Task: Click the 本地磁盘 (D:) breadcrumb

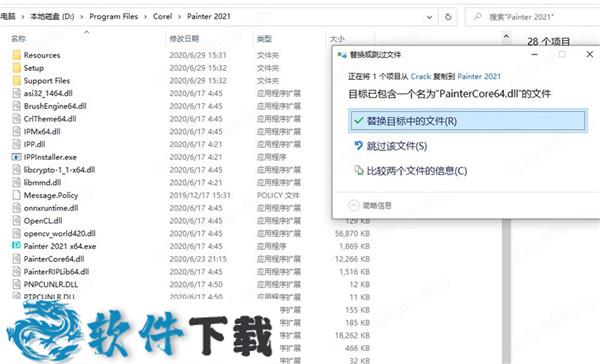Action: (52, 16)
